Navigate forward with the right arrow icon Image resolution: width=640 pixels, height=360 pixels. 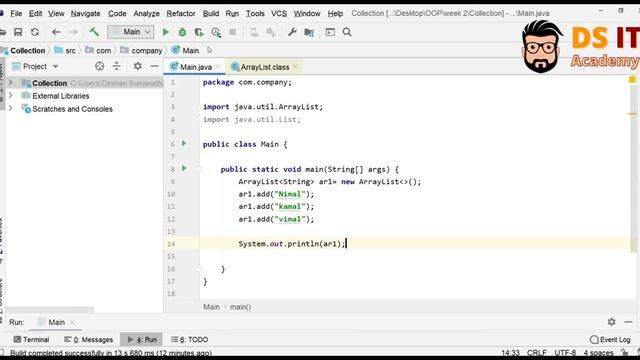click(x=73, y=32)
